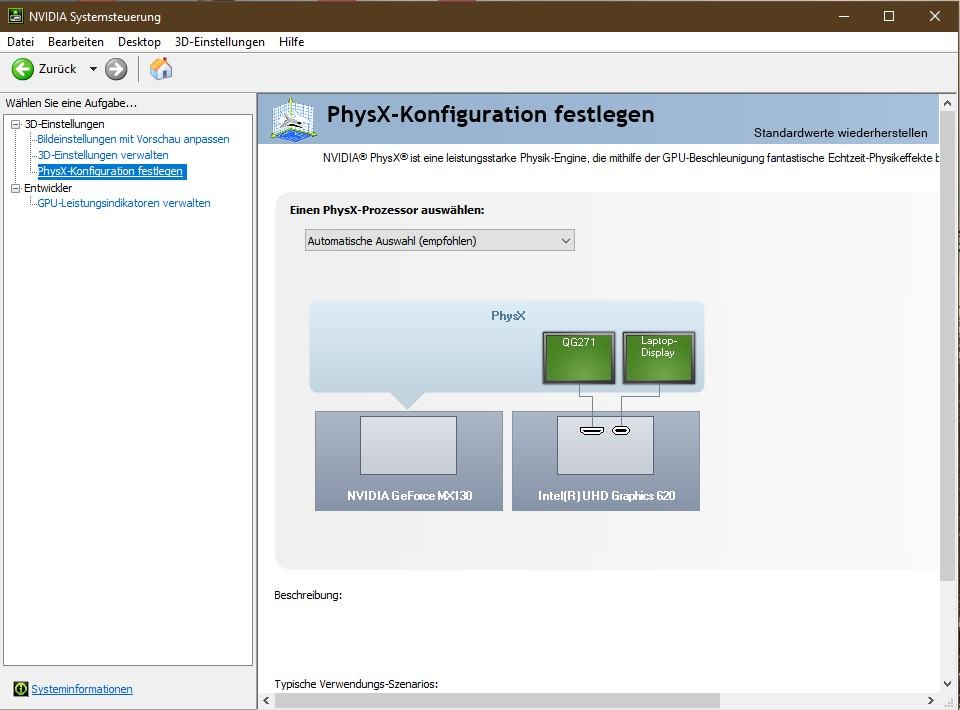The height and width of the screenshot is (710, 960).
Task: Click the PhysX header icon
Action: coord(293,119)
